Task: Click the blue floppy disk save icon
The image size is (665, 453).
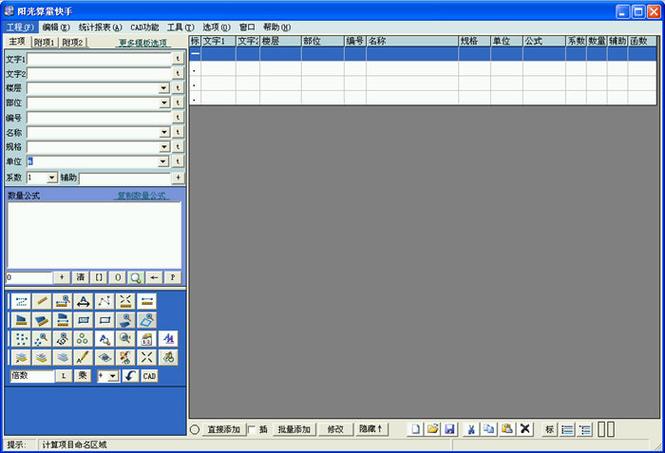Action: coord(450,429)
